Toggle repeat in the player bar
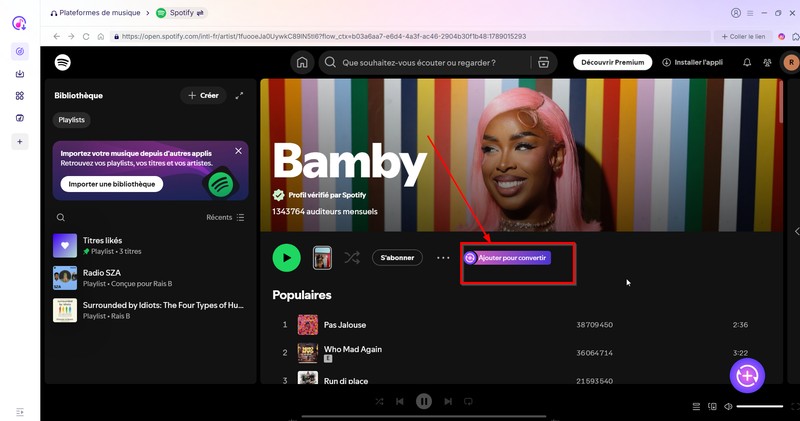The width and height of the screenshot is (800, 421). pos(468,402)
